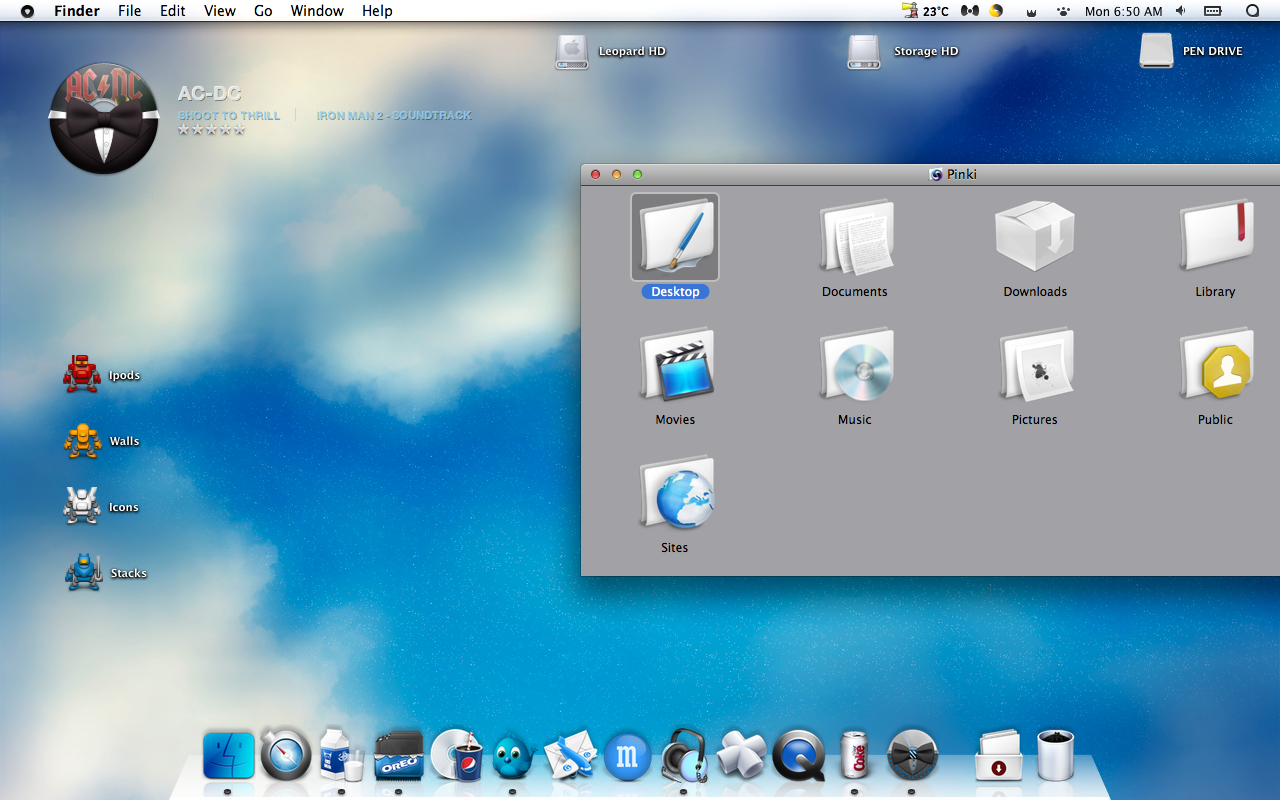
Task: Click the Diet Coke can icon in dock
Action: point(854,755)
